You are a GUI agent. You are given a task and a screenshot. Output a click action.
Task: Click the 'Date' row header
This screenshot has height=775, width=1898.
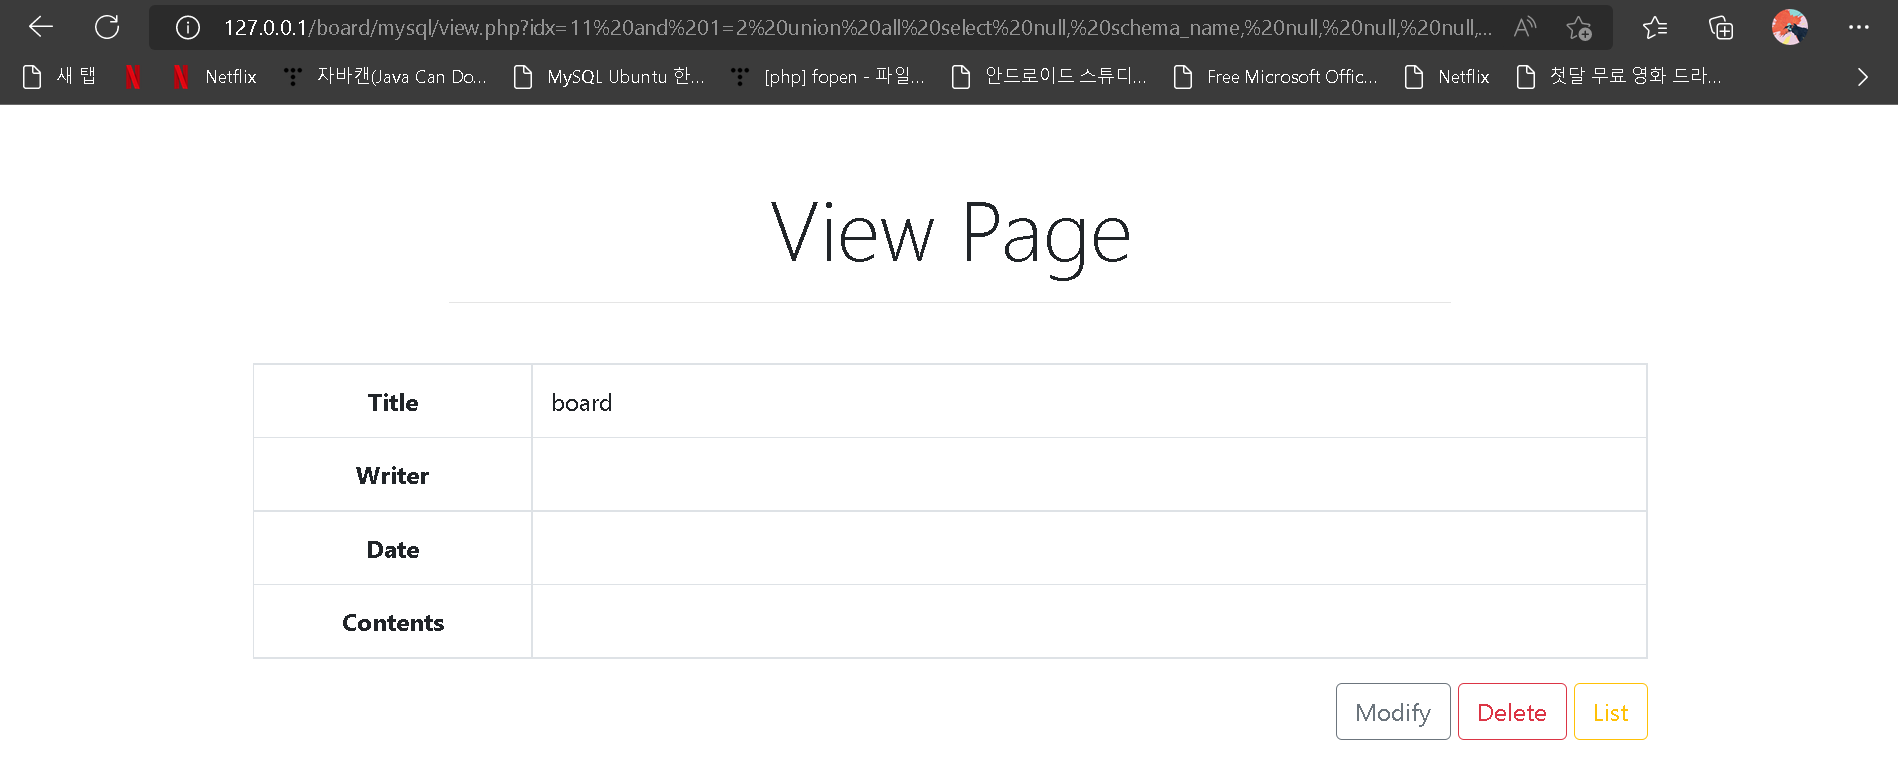coord(393,549)
